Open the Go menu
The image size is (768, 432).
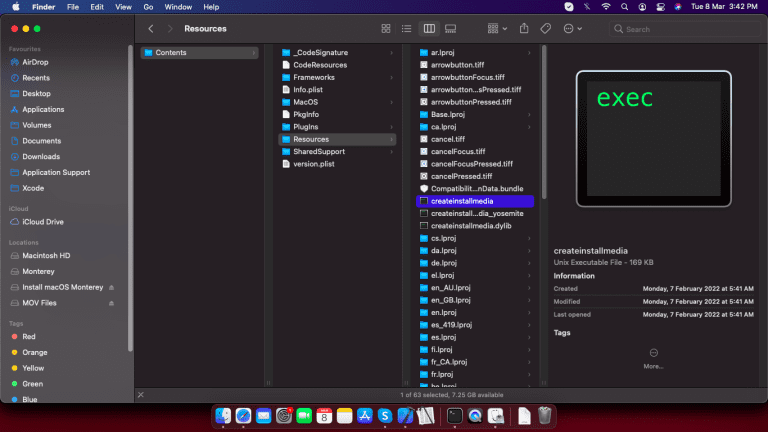click(x=148, y=7)
